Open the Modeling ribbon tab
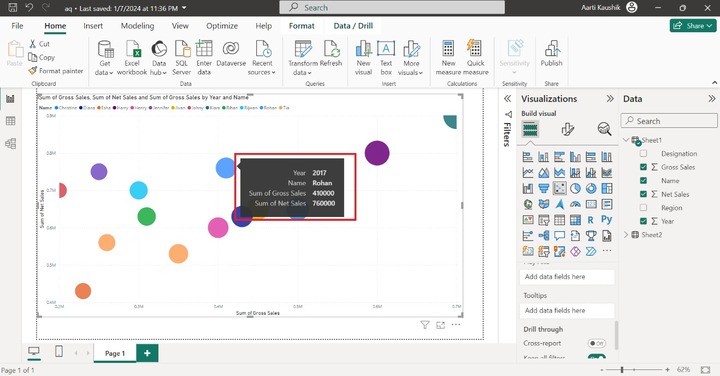Image resolution: width=720 pixels, height=376 pixels. click(137, 26)
